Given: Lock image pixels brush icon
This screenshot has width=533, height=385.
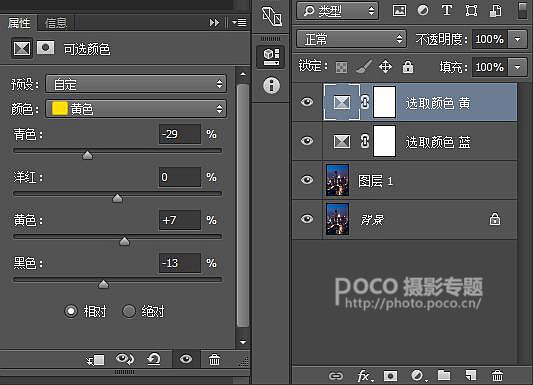Looking at the screenshot, I should coord(363,67).
